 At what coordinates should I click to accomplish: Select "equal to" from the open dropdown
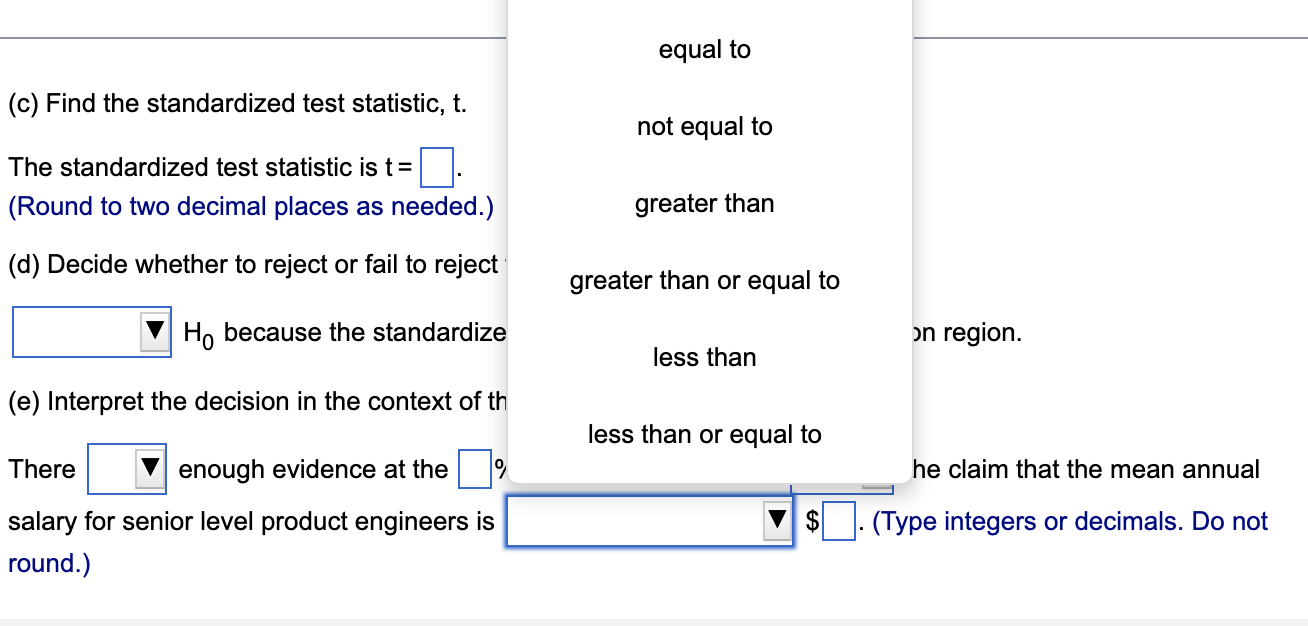pyautogui.click(x=703, y=49)
